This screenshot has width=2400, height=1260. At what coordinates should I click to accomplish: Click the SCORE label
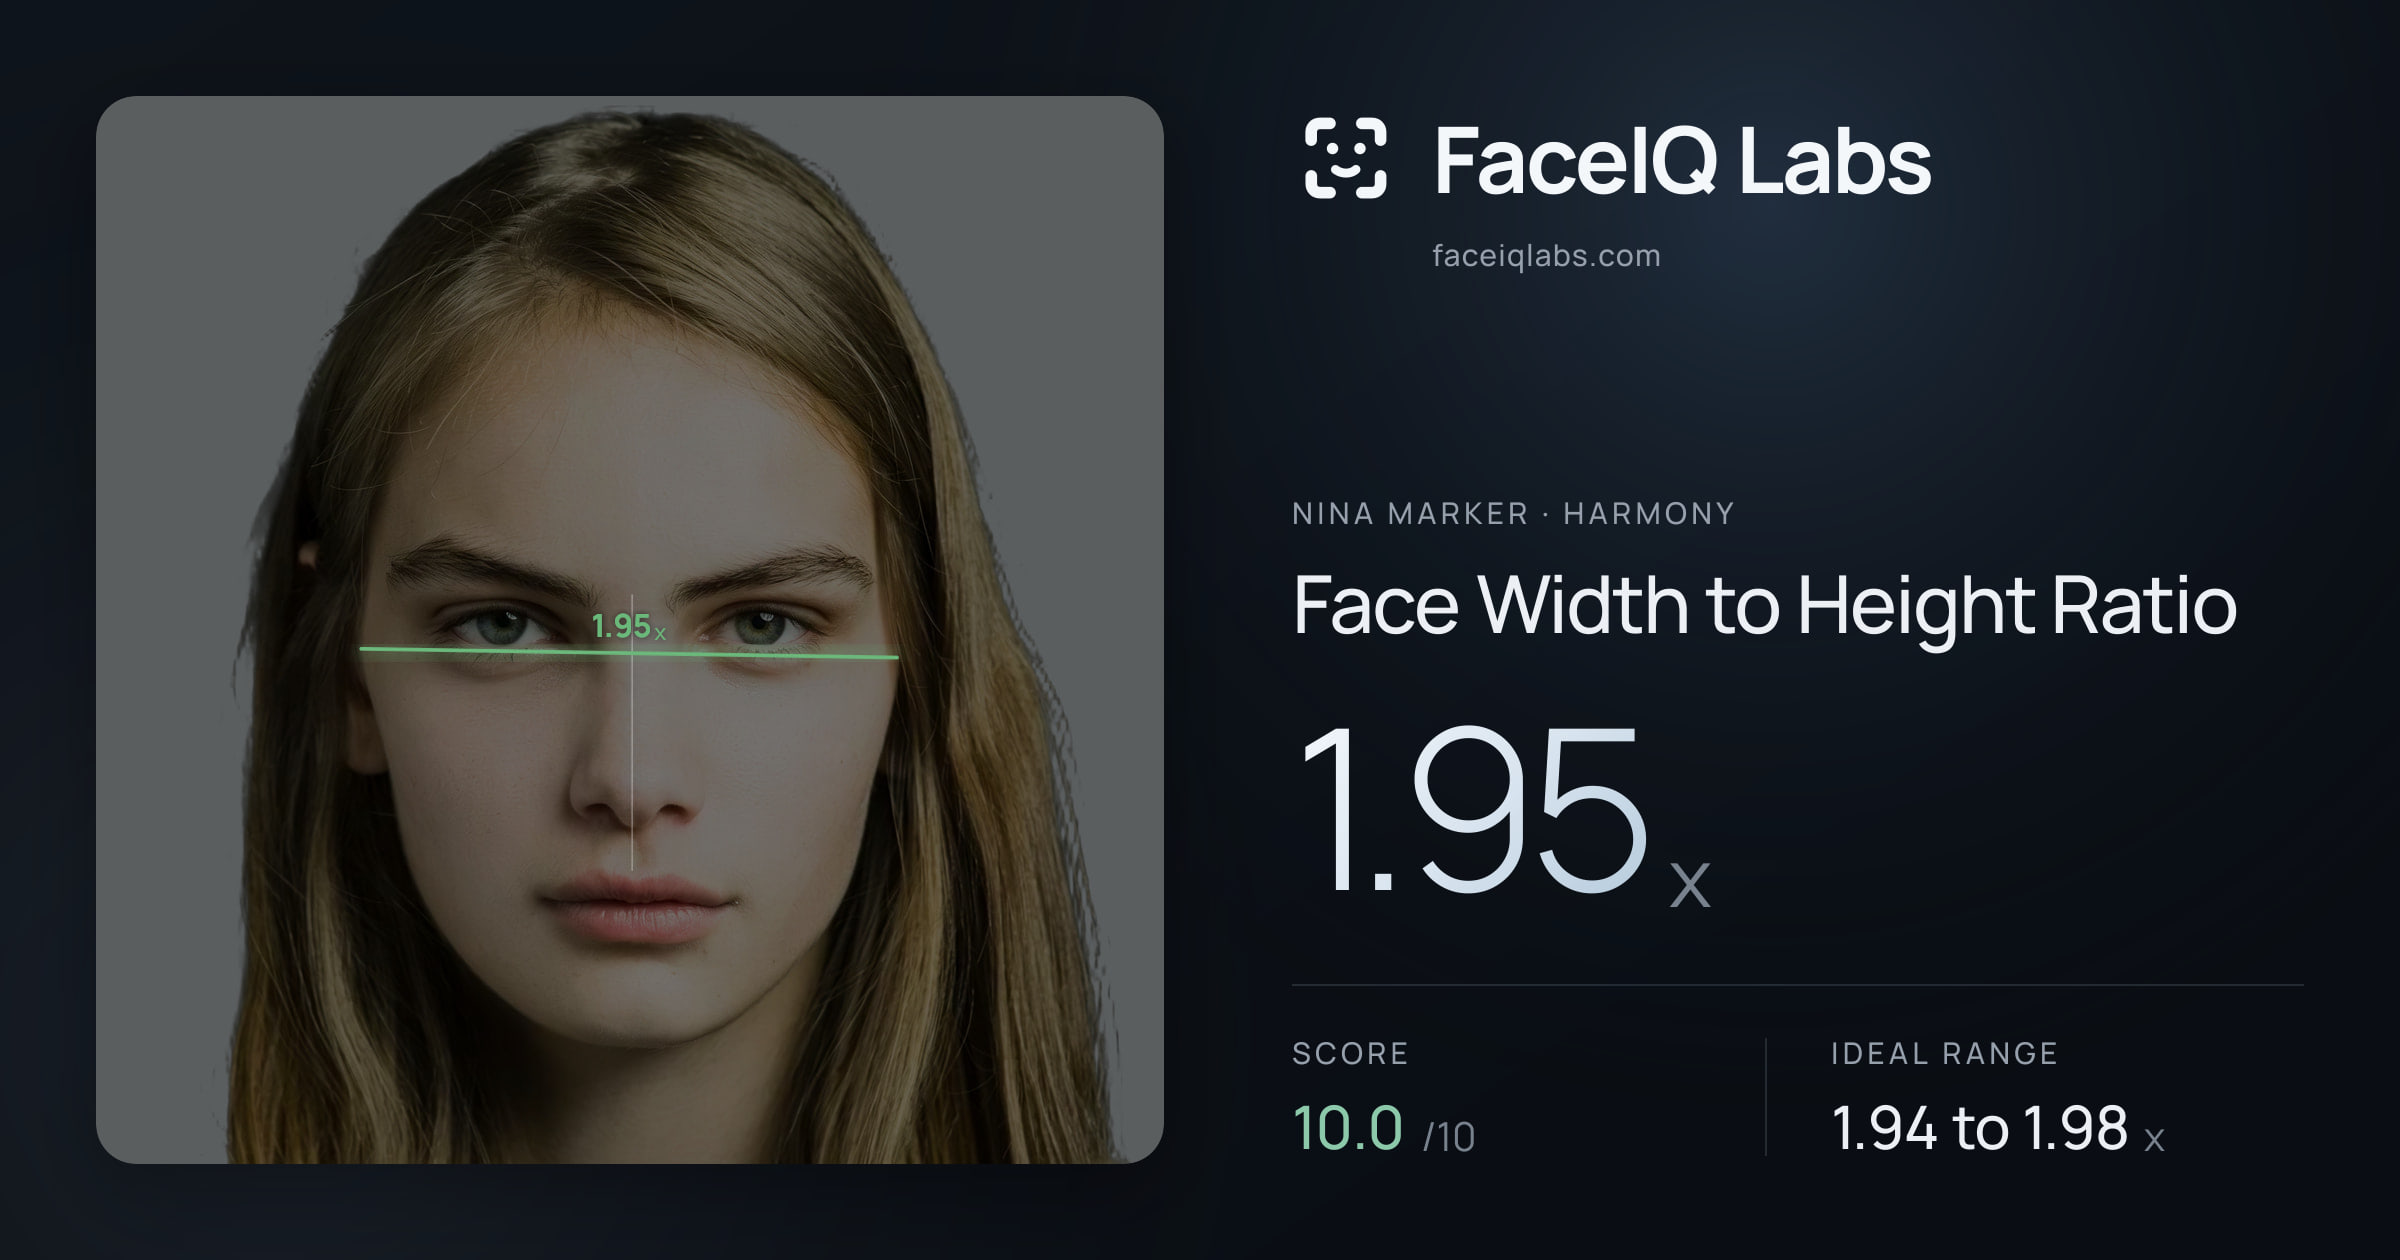point(1350,1053)
